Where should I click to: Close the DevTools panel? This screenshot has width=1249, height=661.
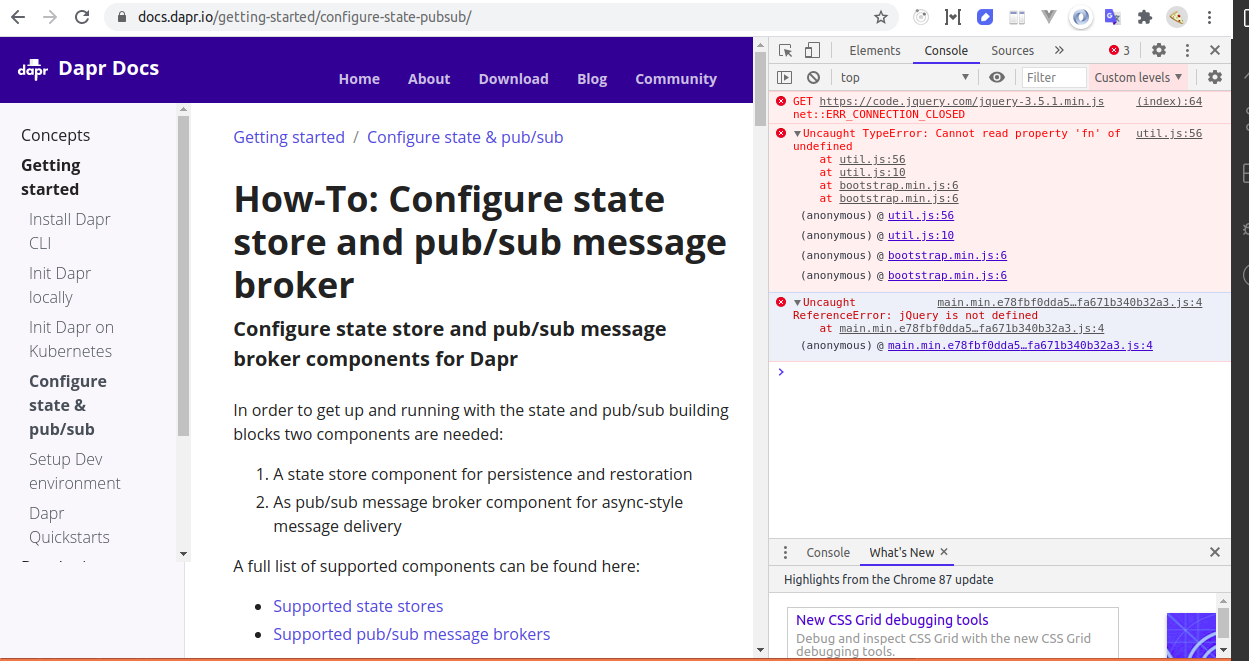1215,50
